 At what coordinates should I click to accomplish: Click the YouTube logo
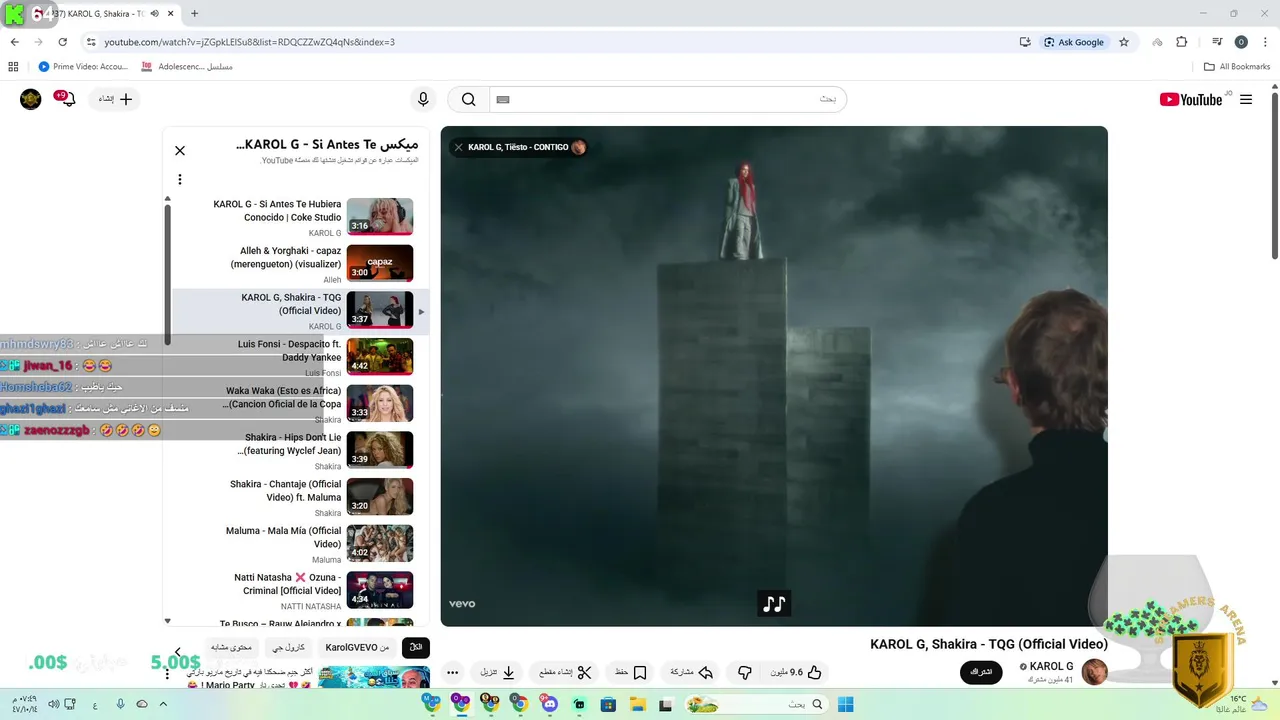(x=1190, y=99)
